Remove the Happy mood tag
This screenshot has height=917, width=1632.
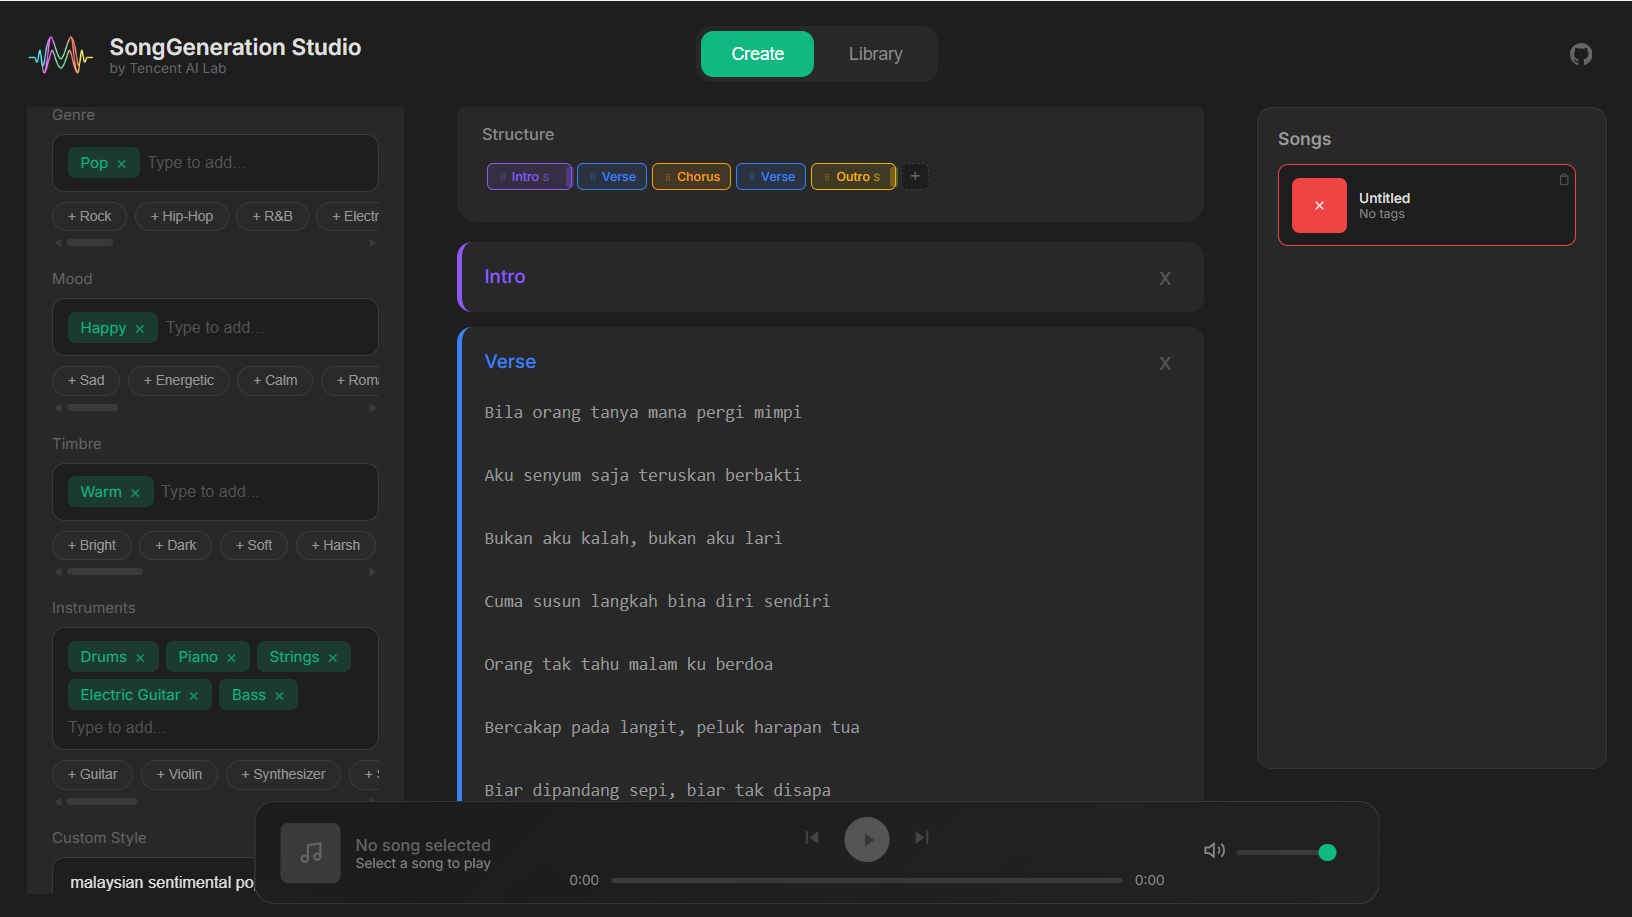pos(140,329)
